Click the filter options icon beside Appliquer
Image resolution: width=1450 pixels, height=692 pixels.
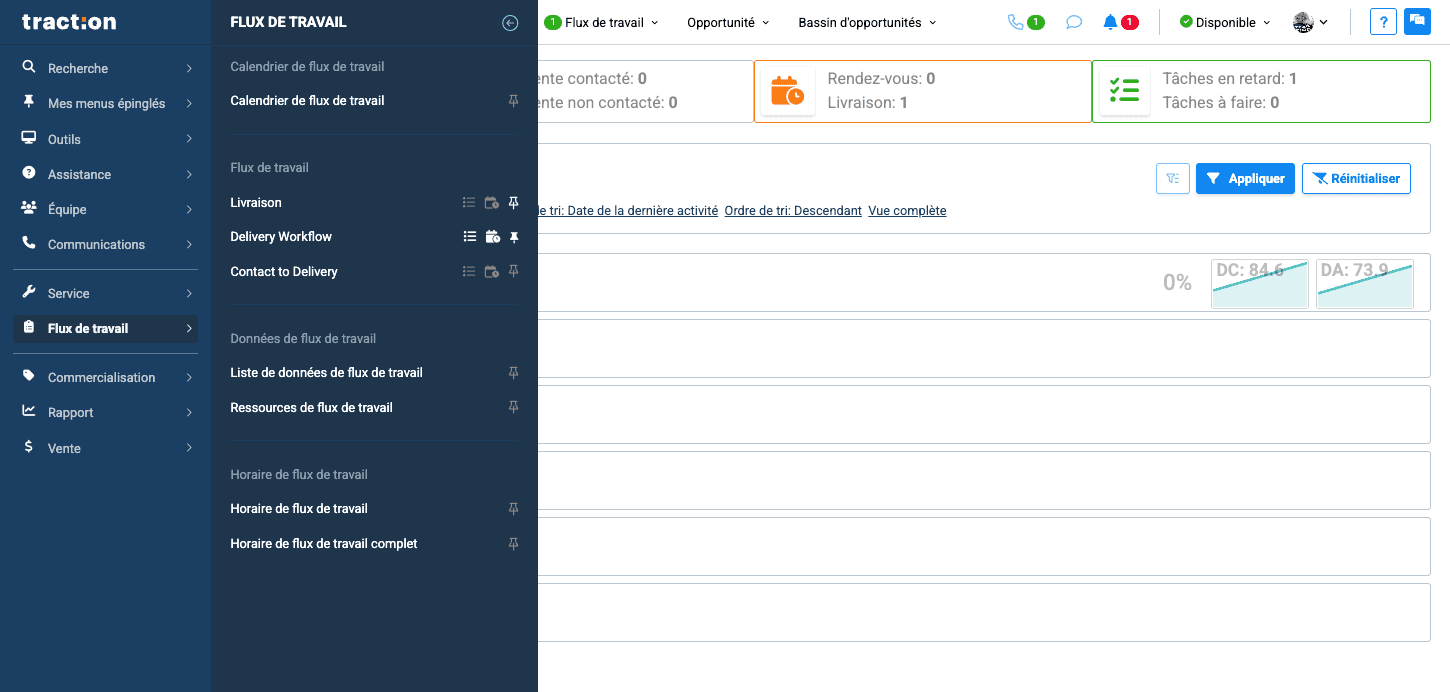1173,179
